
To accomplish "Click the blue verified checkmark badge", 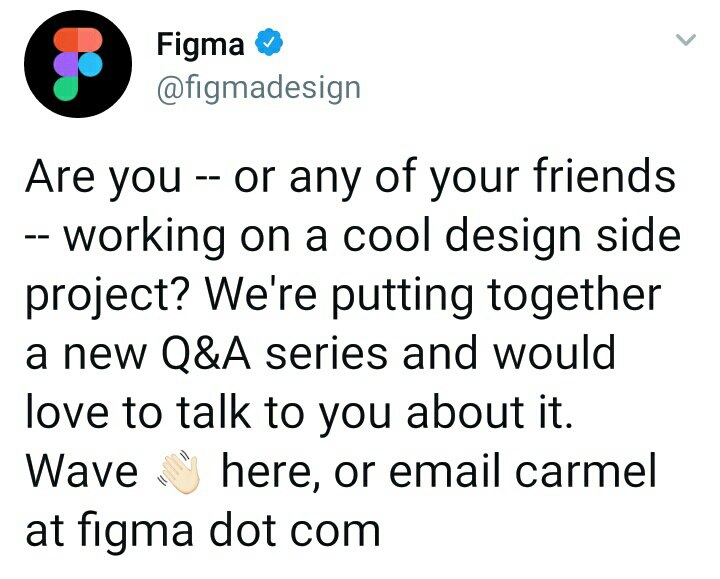I will (268, 43).
